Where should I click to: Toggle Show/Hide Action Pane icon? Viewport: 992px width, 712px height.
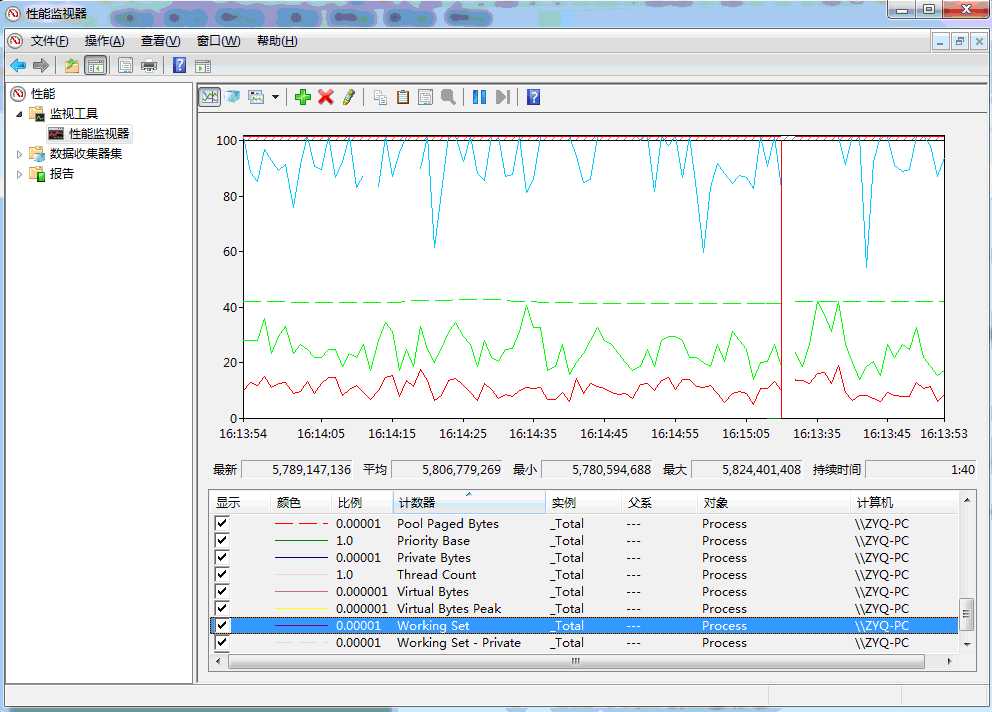pos(203,66)
